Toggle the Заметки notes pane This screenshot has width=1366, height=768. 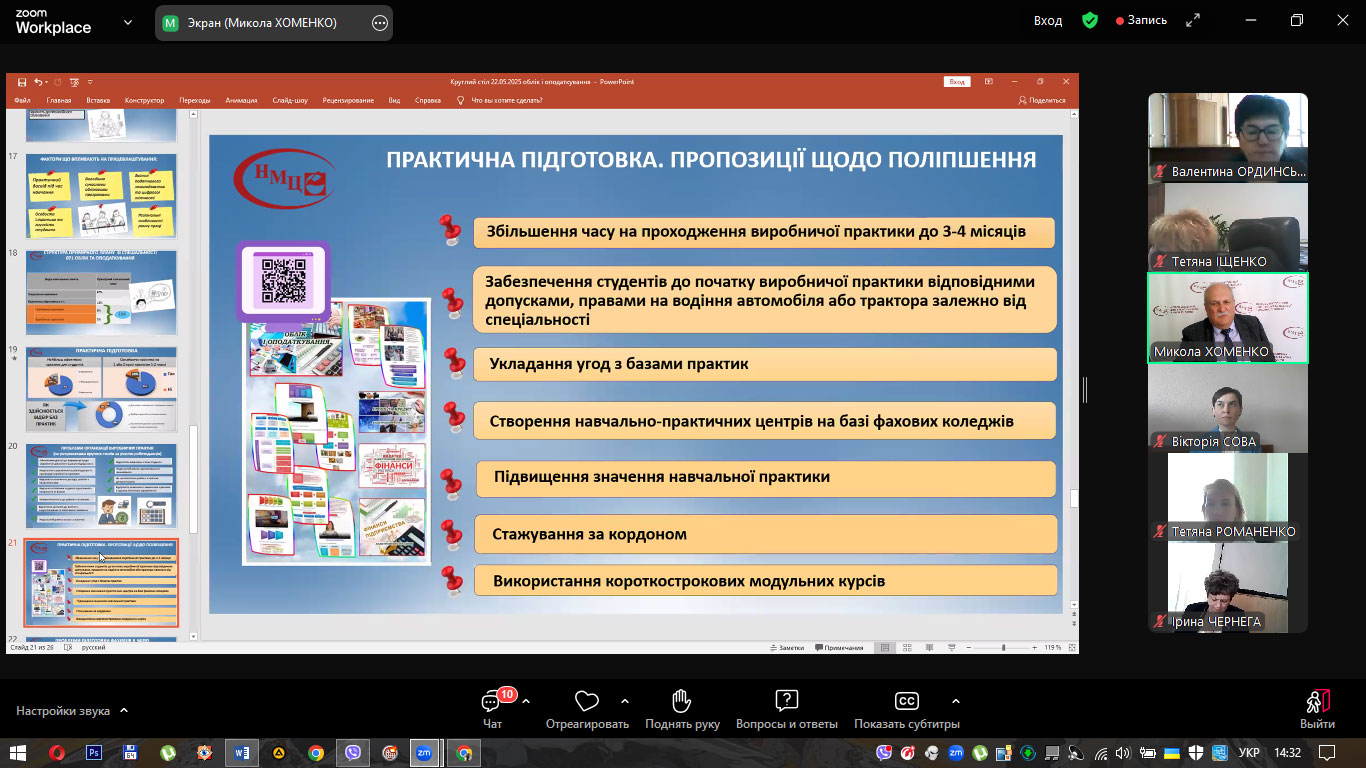(x=786, y=648)
